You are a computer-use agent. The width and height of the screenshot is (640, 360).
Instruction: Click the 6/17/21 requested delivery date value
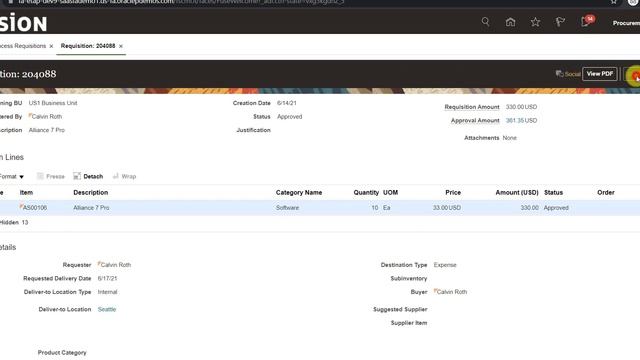pyautogui.click(x=107, y=278)
